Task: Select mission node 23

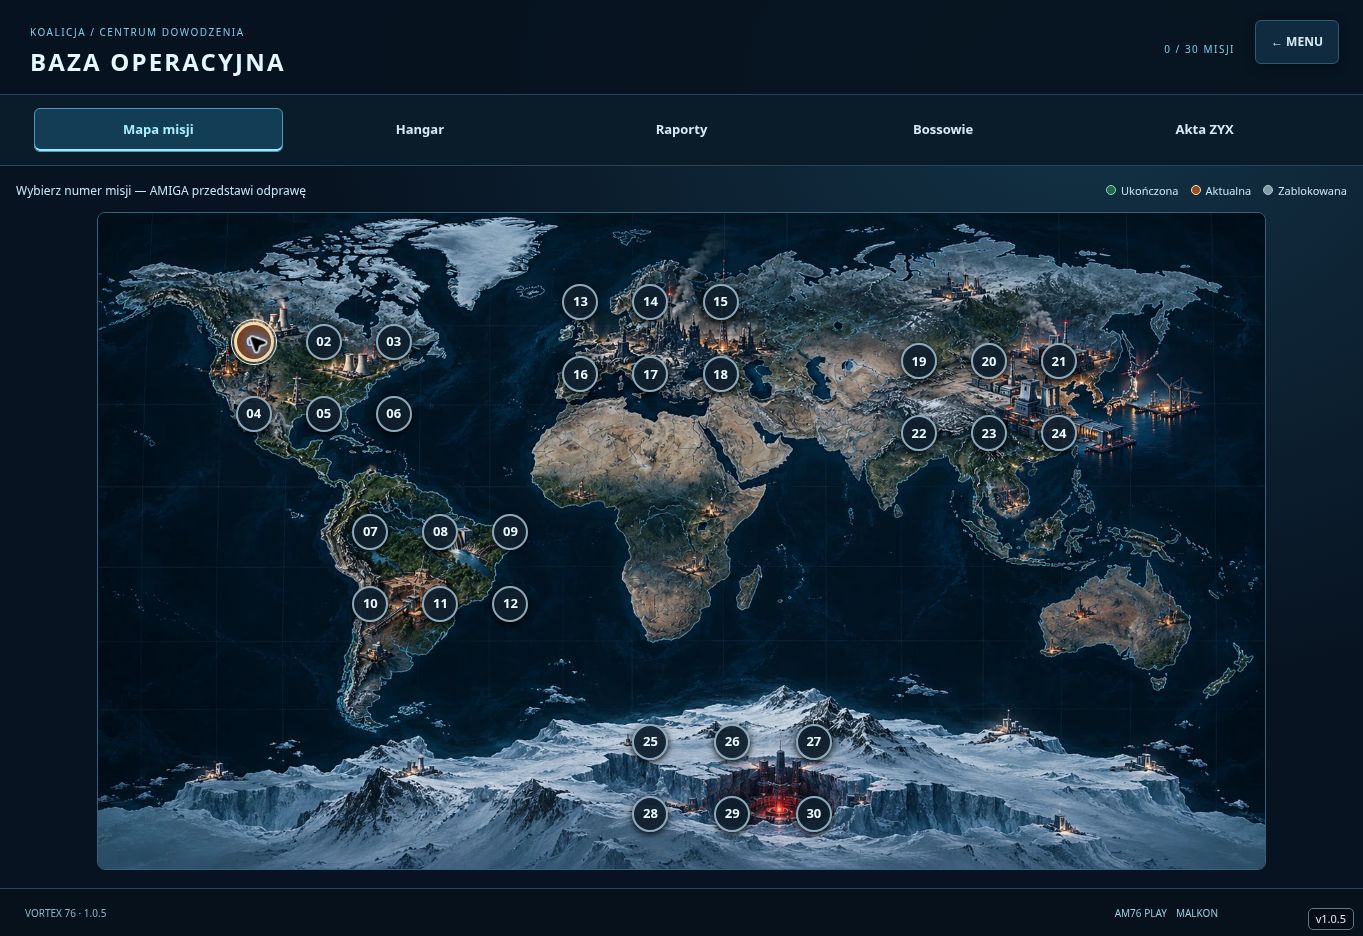Action: click(988, 434)
